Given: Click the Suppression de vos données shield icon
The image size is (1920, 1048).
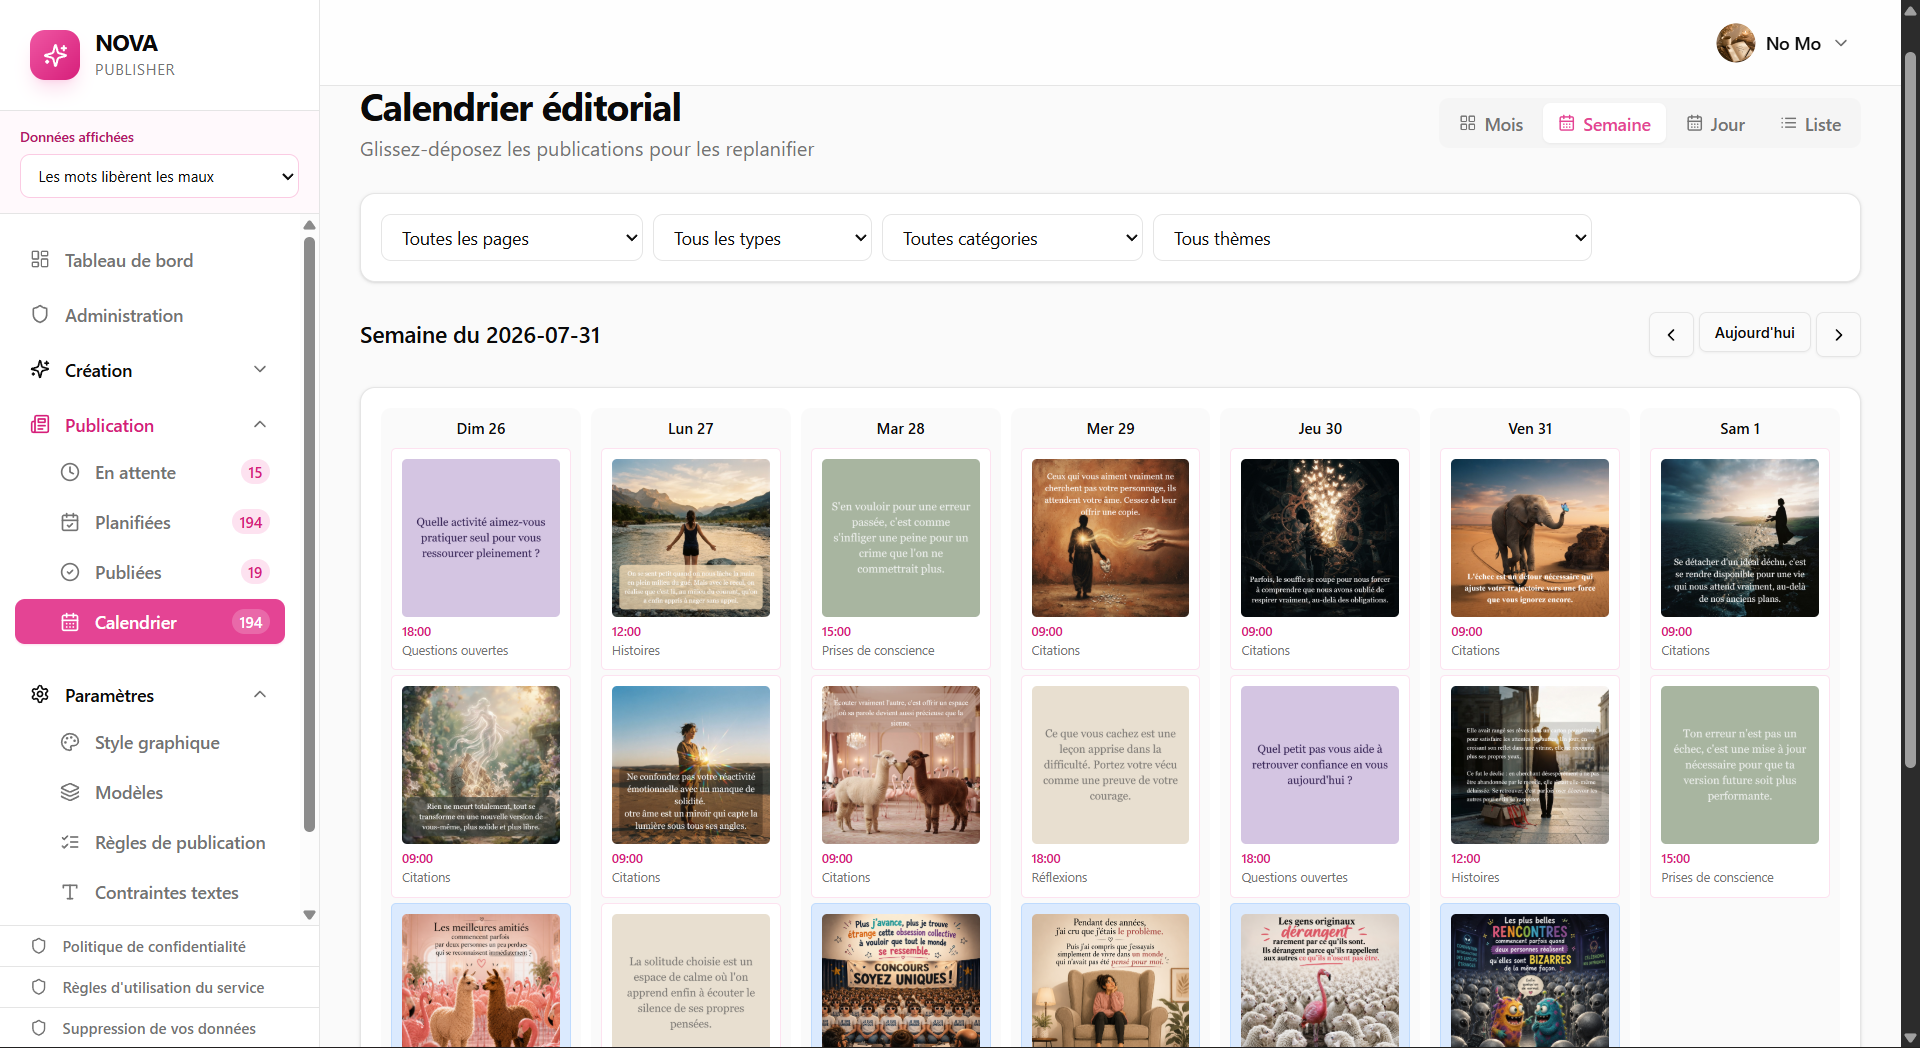Looking at the screenshot, I should [x=39, y=1028].
